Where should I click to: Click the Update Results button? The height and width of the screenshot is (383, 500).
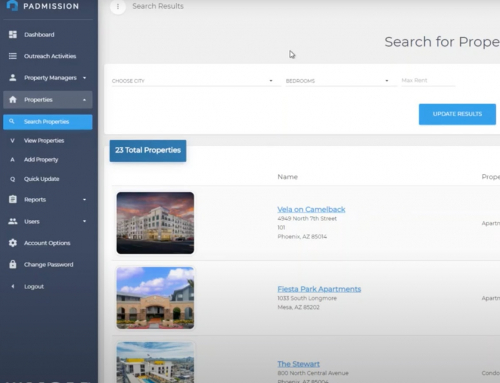pos(457,114)
